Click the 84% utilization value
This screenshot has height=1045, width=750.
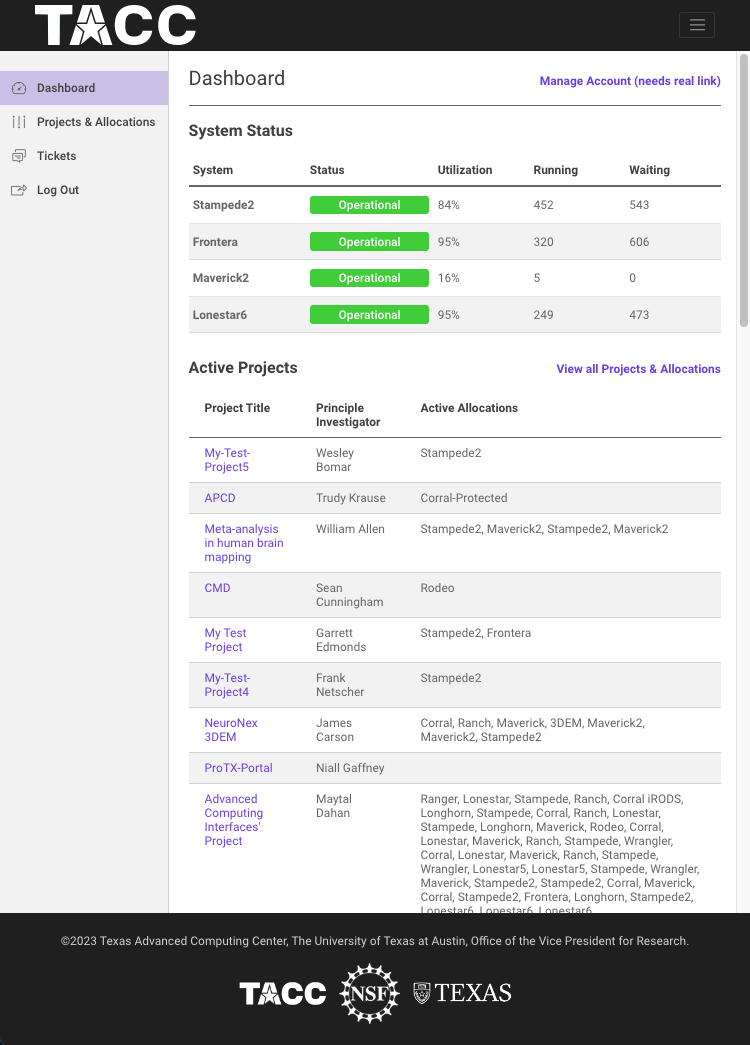(449, 205)
